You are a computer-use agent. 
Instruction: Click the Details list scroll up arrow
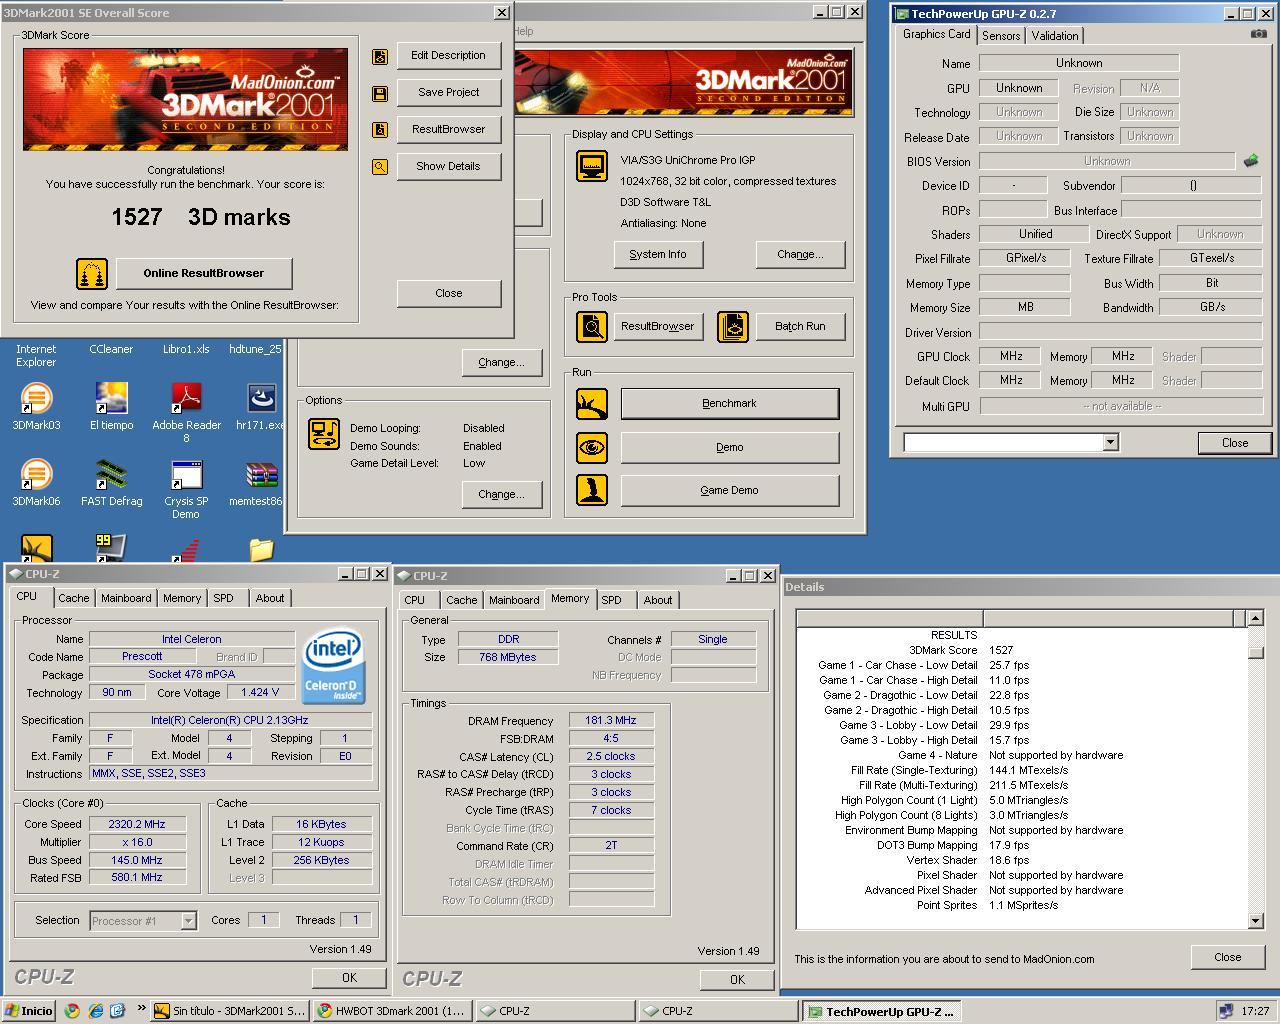tap(1255, 618)
